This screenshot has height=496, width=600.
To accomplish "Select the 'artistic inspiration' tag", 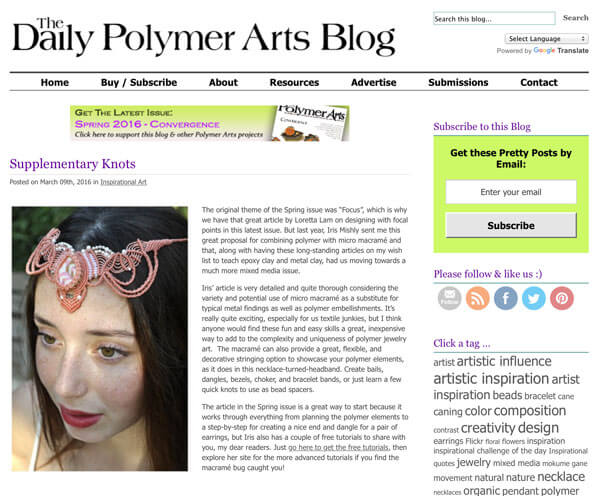I will click(491, 379).
